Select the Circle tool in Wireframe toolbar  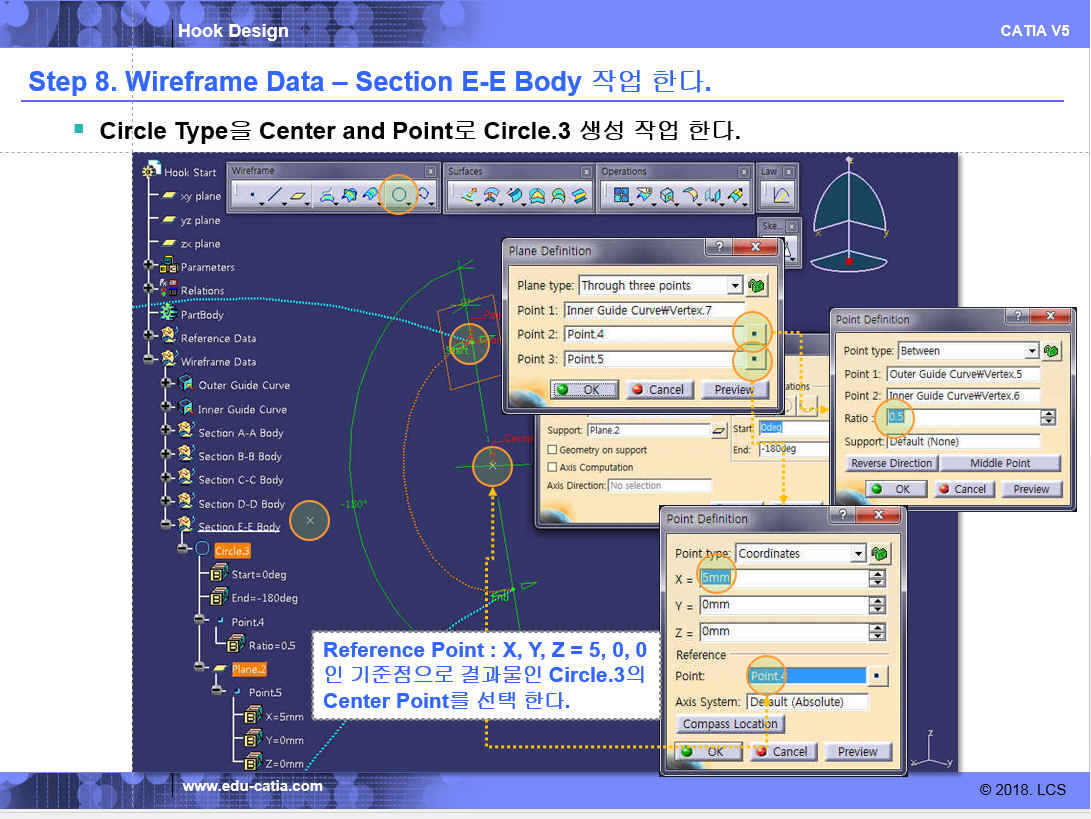[399, 196]
